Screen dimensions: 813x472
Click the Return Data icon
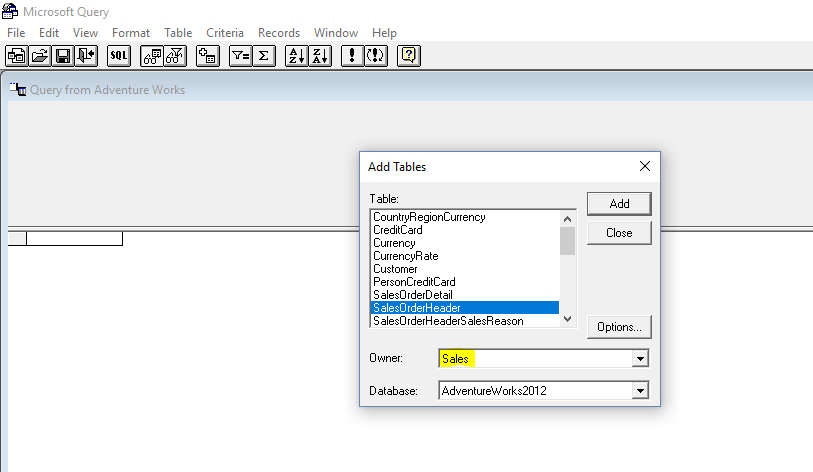87,56
